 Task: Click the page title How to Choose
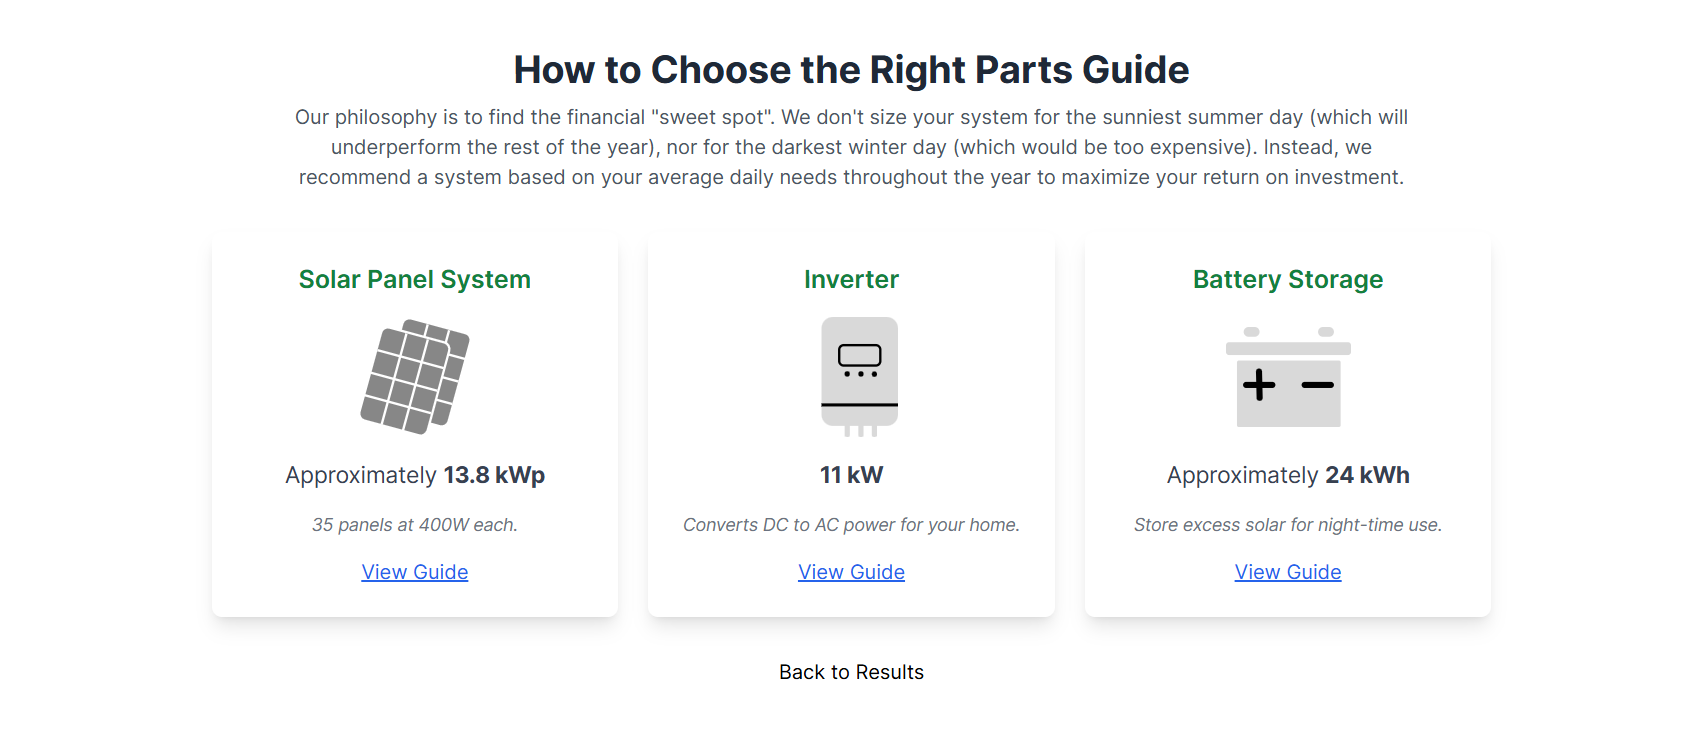[851, 69]
